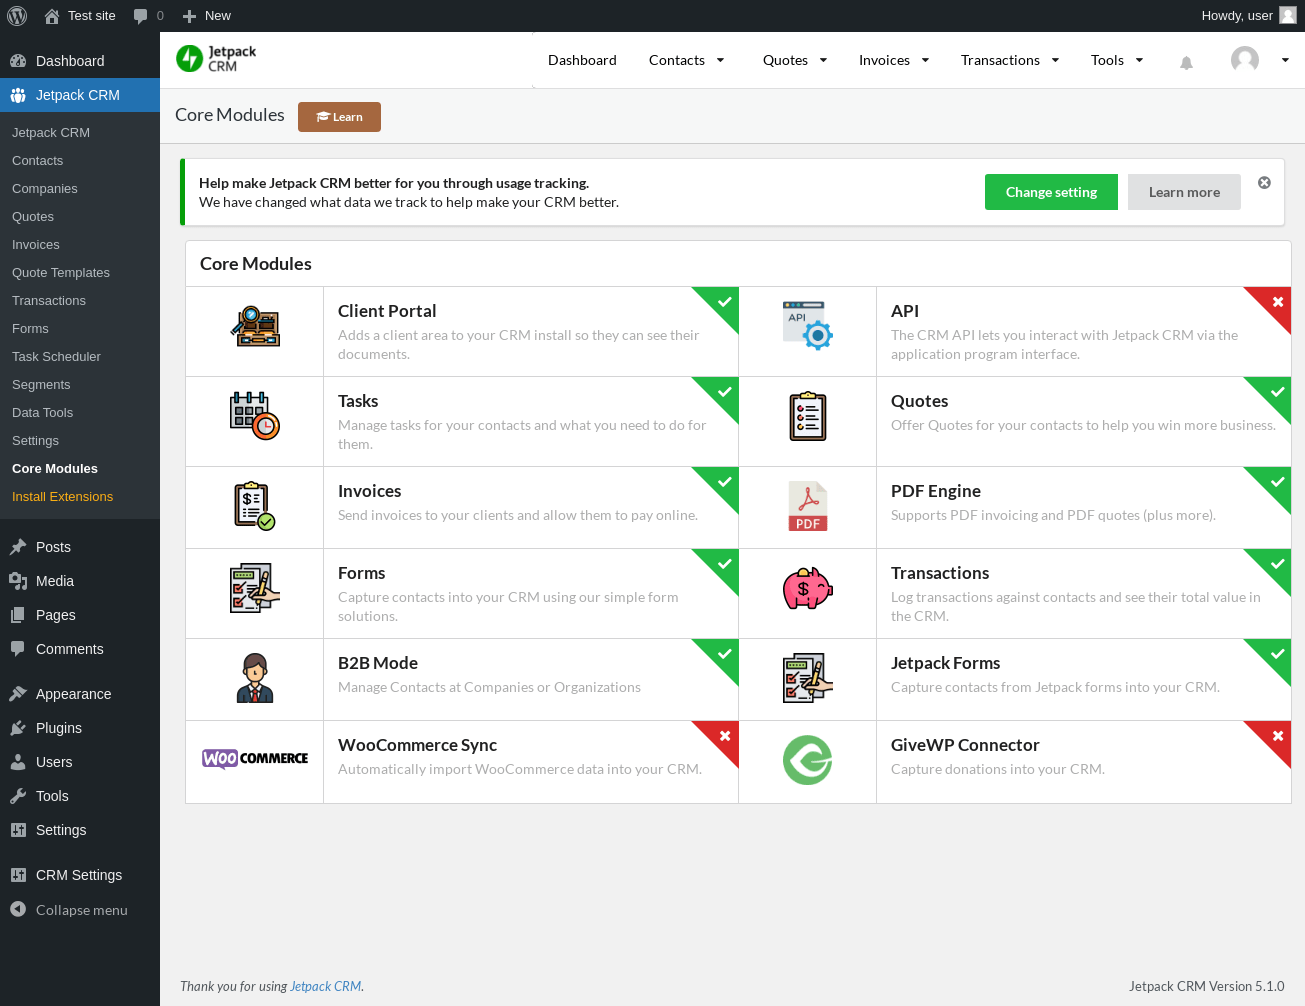Open the notifications bell
The height and width of the screenshot is (1006, 1305).
[x=1186, y=63]
